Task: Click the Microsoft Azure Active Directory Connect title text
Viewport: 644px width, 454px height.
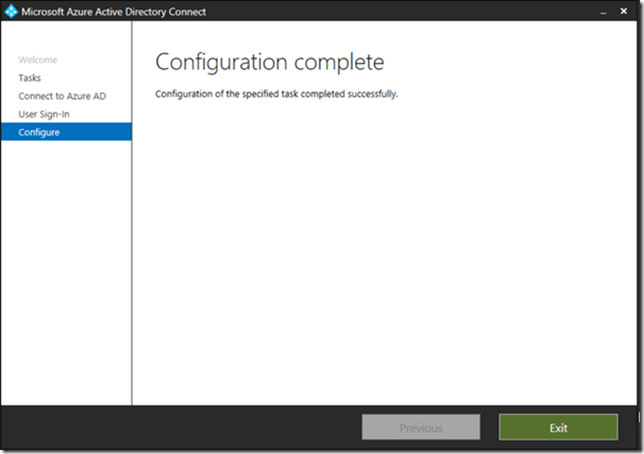Action: pos(113,11)
